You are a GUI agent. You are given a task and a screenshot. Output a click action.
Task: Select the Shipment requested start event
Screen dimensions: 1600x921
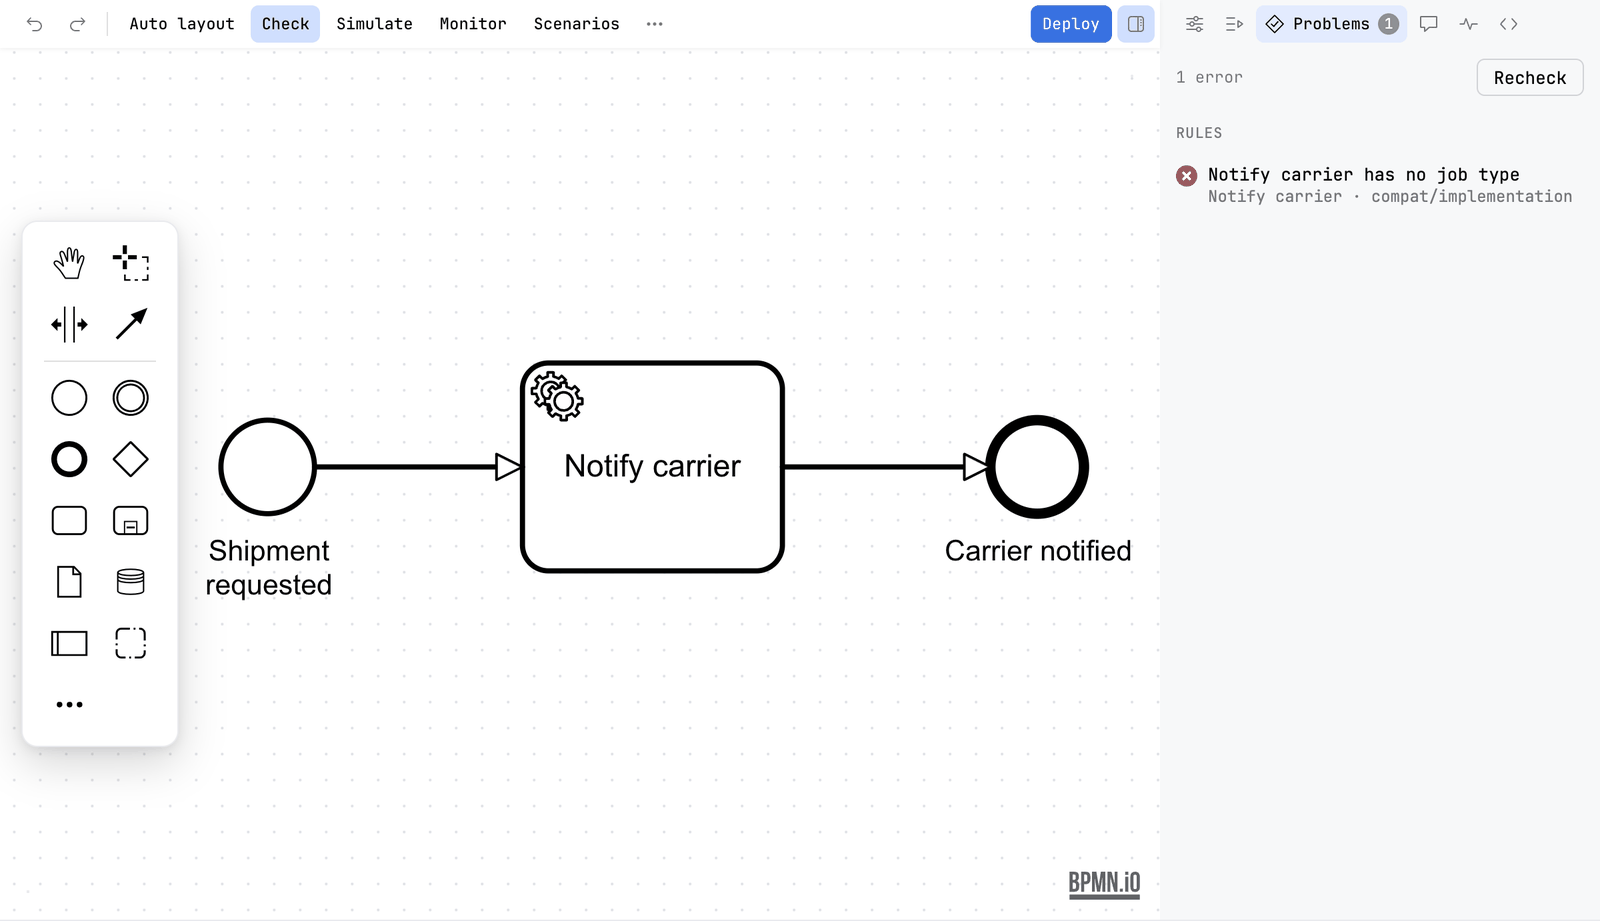pyautogui.click(x=268, y=467)
